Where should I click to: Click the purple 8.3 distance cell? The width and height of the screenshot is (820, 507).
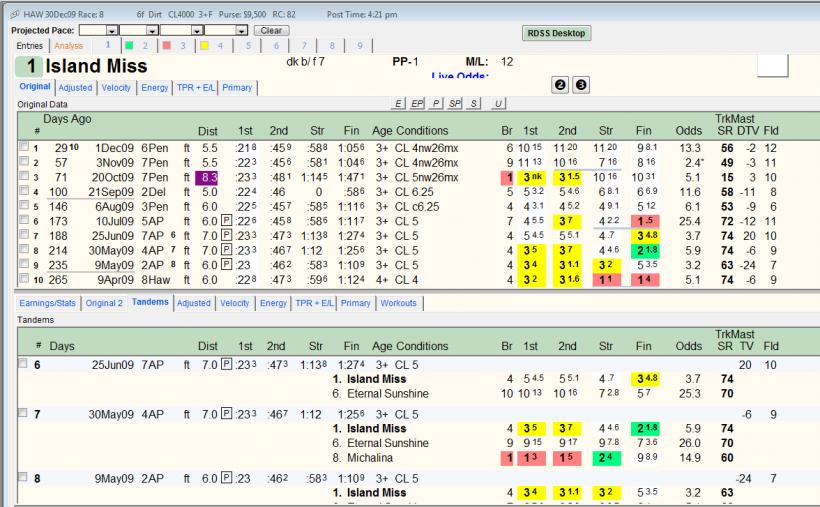tap(207, 177)
